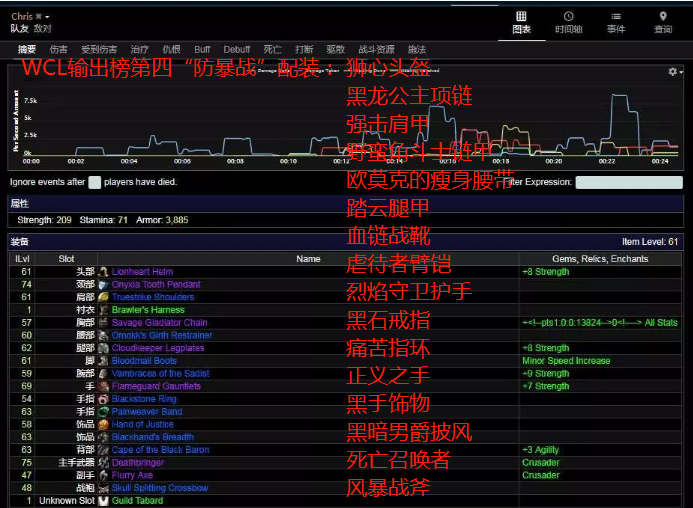The image size is (693, 508).
Task: Open the Blackstone Ring link
Action: pyautogui.click(x=144, y=399)
